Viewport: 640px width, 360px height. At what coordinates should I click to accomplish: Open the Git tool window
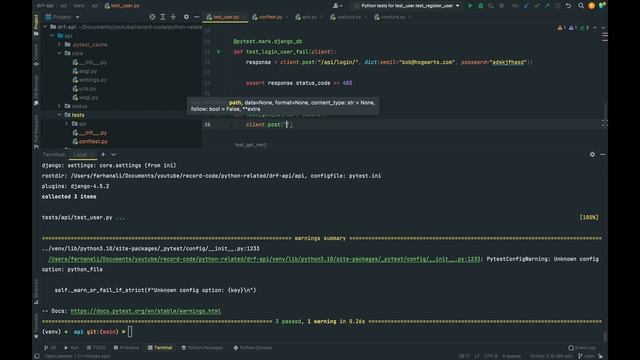(50, 348)
